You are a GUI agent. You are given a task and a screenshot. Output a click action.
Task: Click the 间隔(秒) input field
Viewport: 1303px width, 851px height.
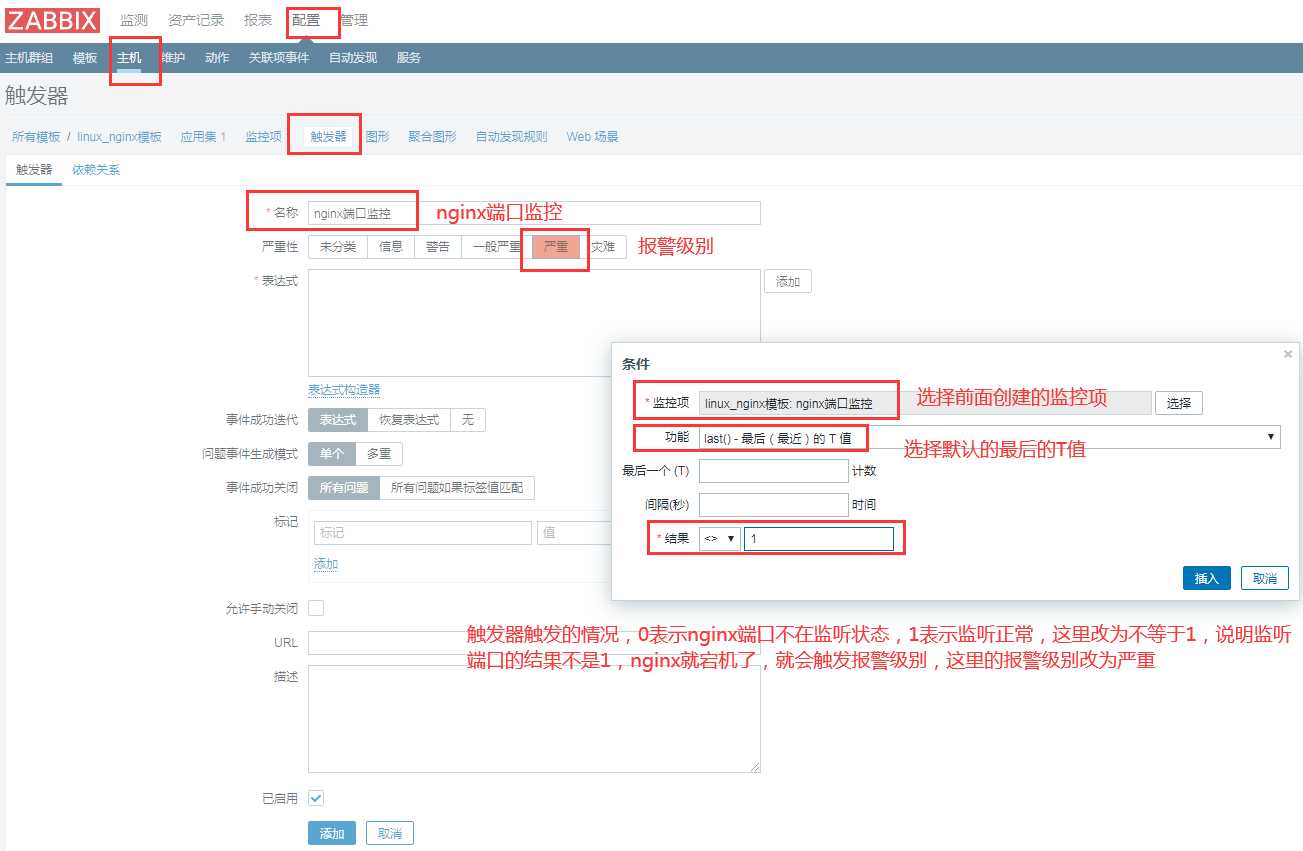pyautogui.click(x=774, y=505)
